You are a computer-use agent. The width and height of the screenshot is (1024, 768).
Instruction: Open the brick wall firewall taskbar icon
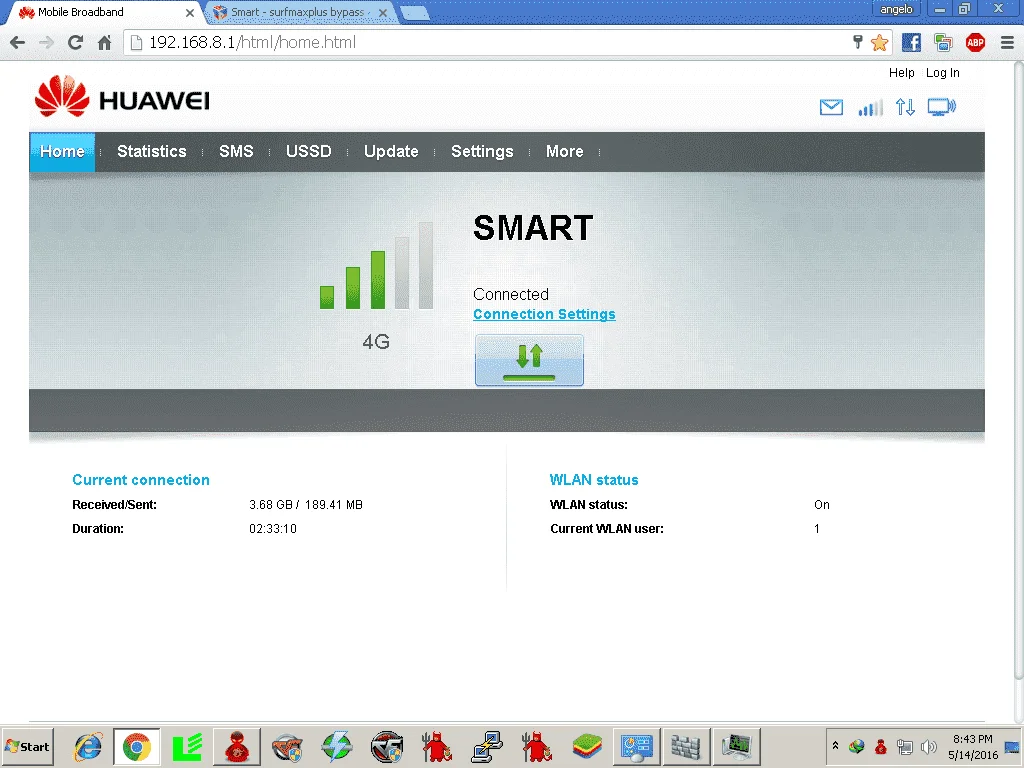686,746
